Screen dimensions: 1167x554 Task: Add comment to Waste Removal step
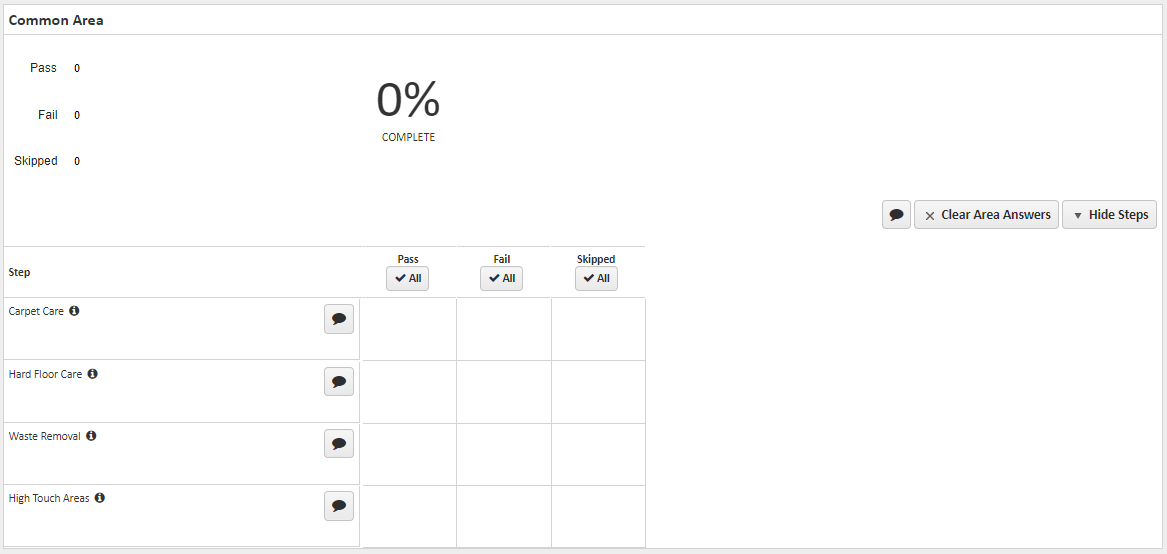[x=339, y=444]
